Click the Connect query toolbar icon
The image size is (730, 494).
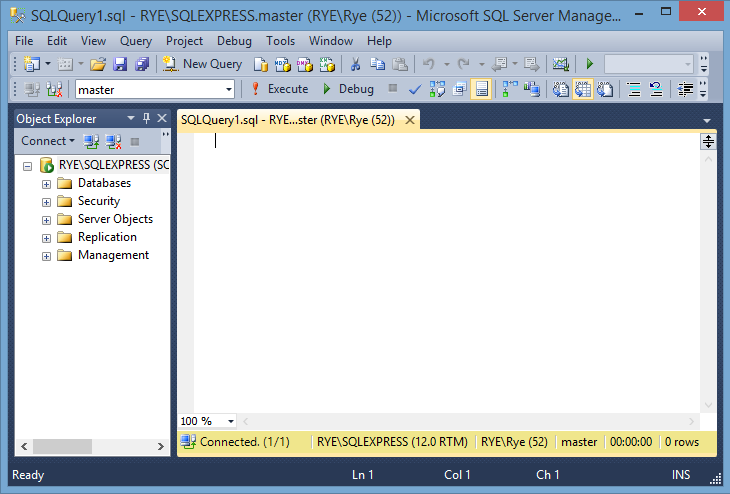tap(32, 89)
